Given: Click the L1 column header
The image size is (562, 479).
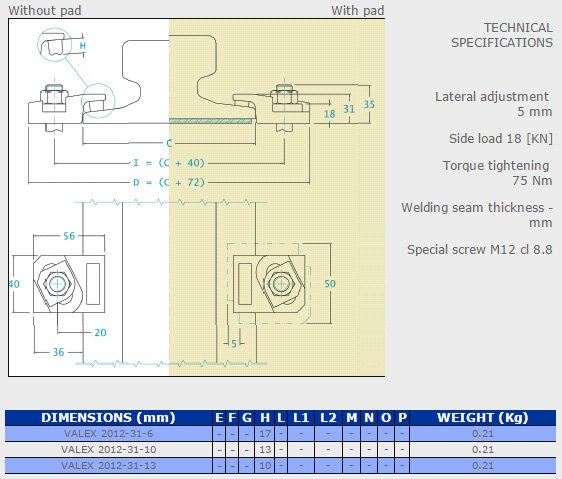Looking at the screenshot, I should click(301, 418).
